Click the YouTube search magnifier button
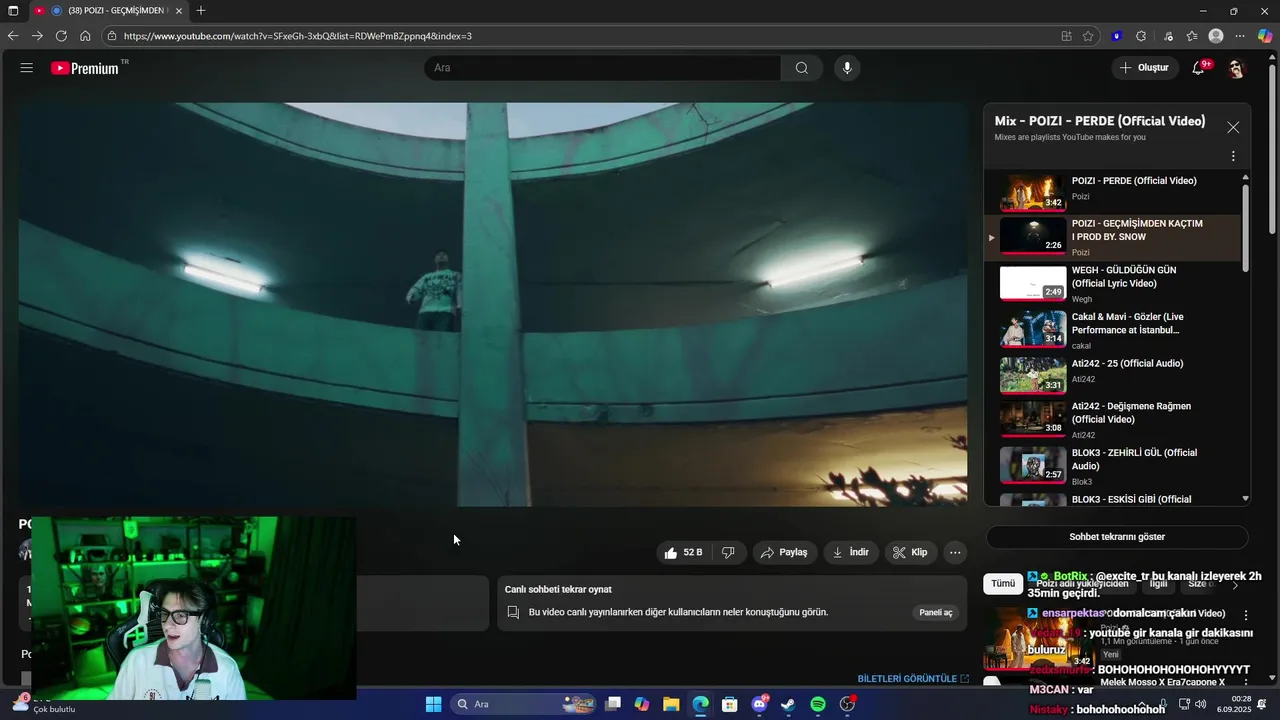The image size is (1280, 720). 802,68
